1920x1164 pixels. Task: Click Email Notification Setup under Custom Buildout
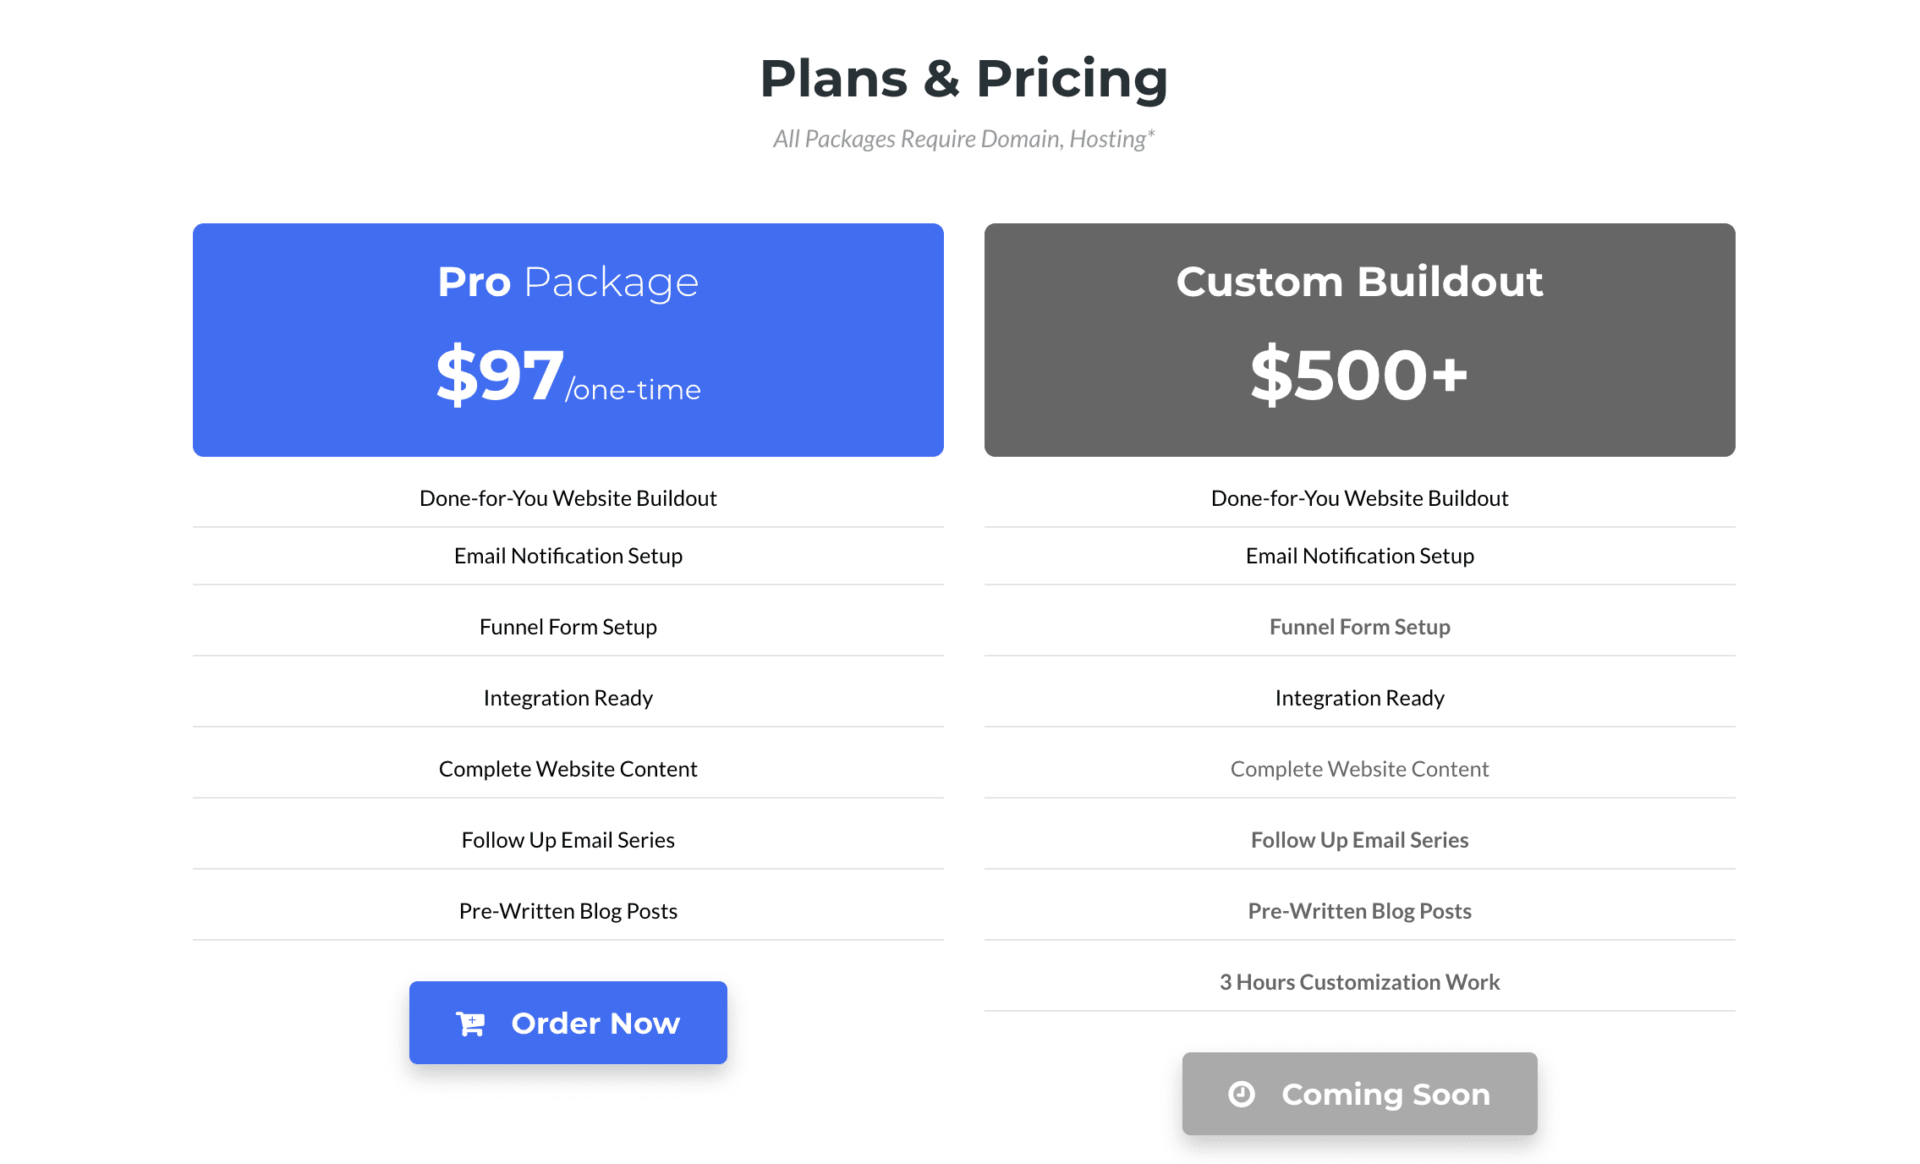pos(1358,556)
